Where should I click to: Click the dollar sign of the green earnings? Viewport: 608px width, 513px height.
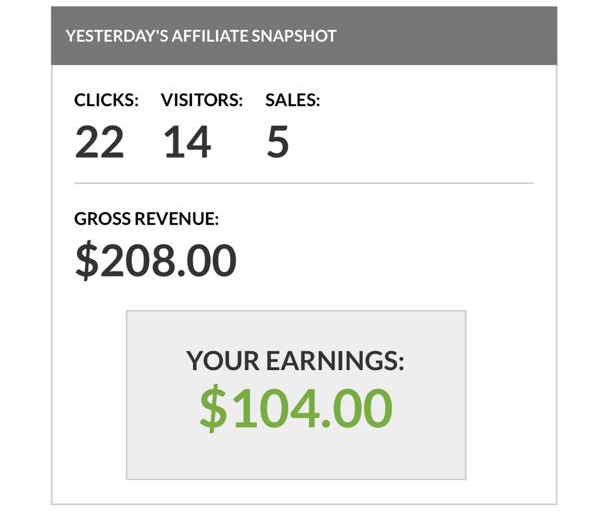(213, 407)
